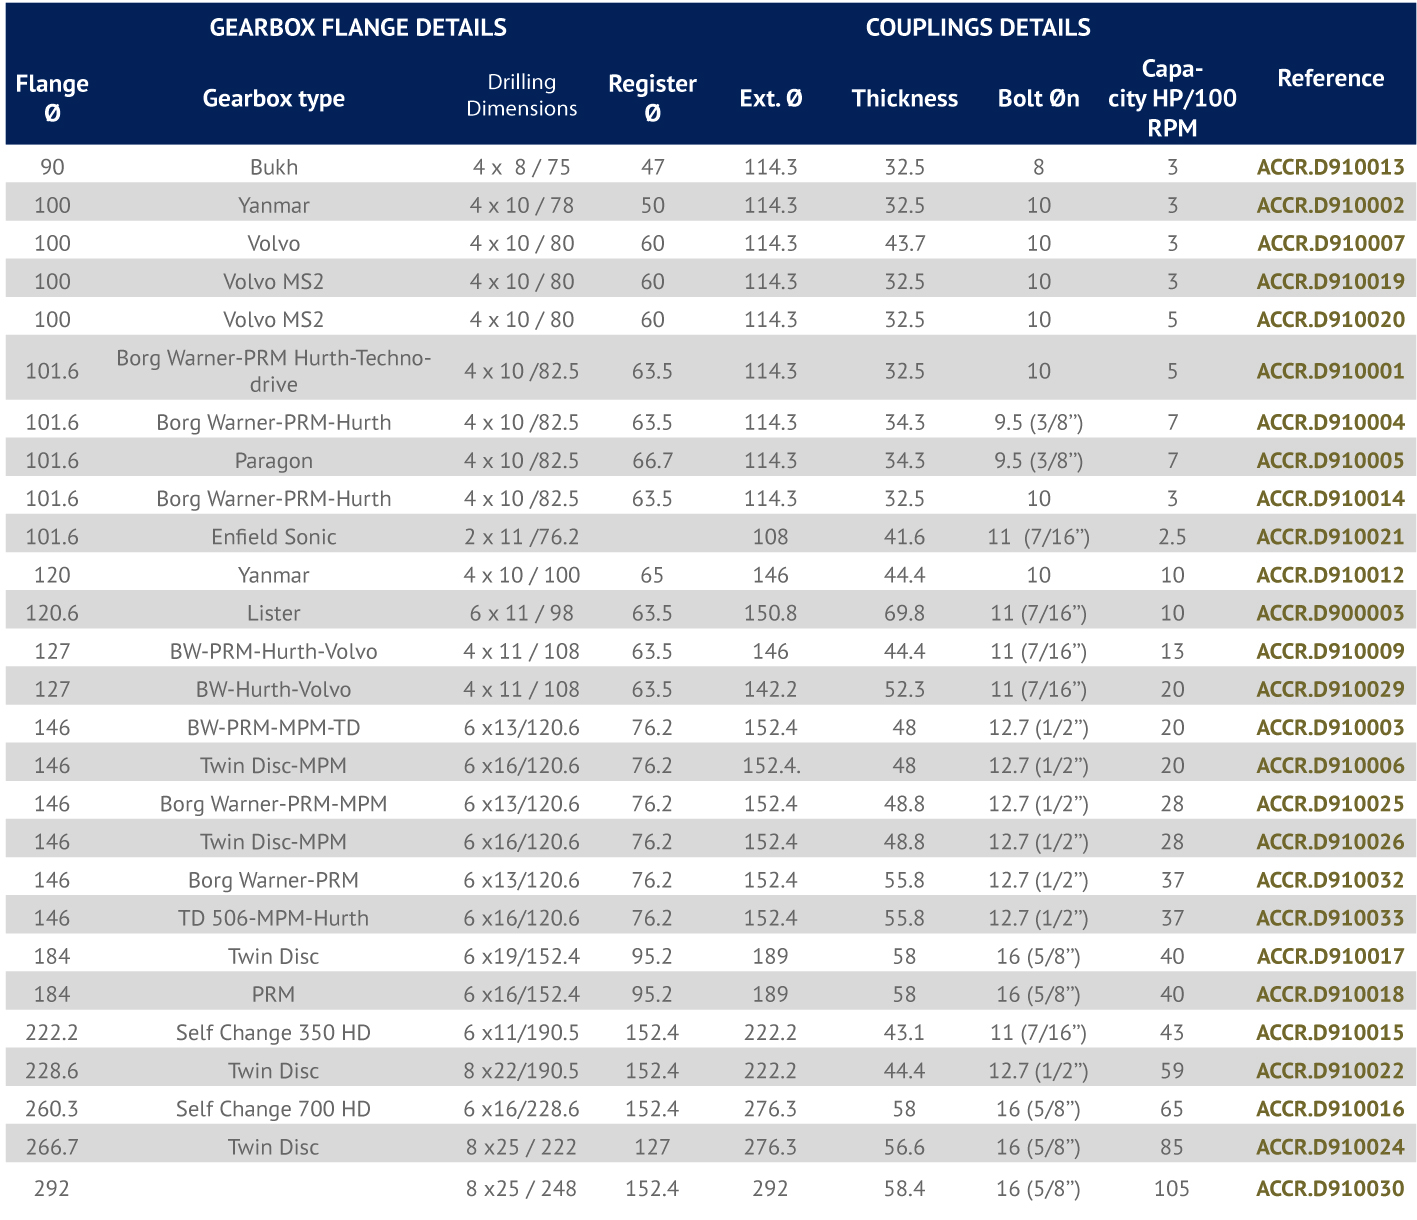Screen dimensions: 1417x1220
Task: Choose reference ACCR.D910032
Action: click(x=1331, y=880)
